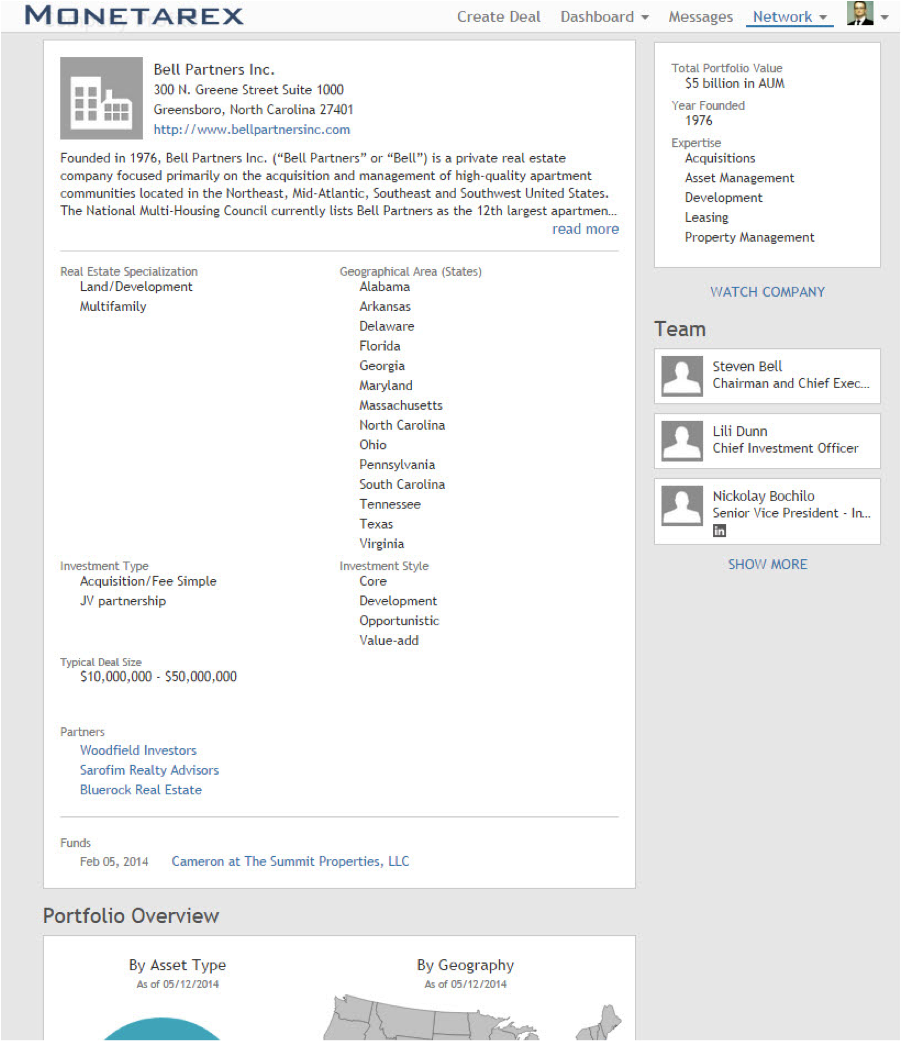
Task: Click 'Asset Management' under Expertise
Action: click(x=739, y=178)
